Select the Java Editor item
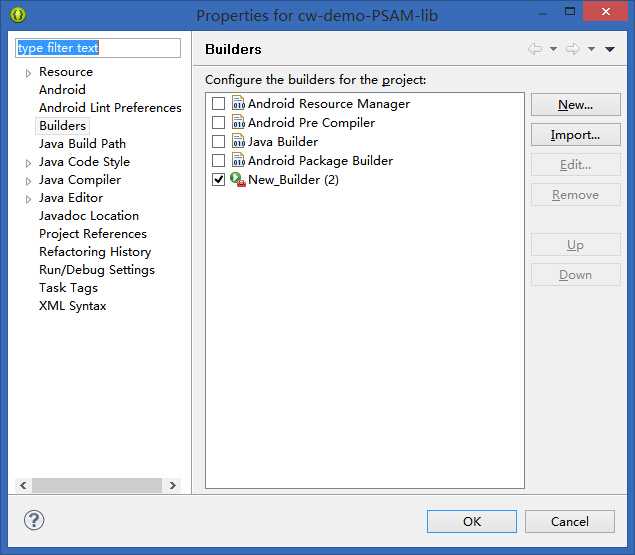Image resolution: width=635 pixels, height=555 pixels. (x=71, y=198)
